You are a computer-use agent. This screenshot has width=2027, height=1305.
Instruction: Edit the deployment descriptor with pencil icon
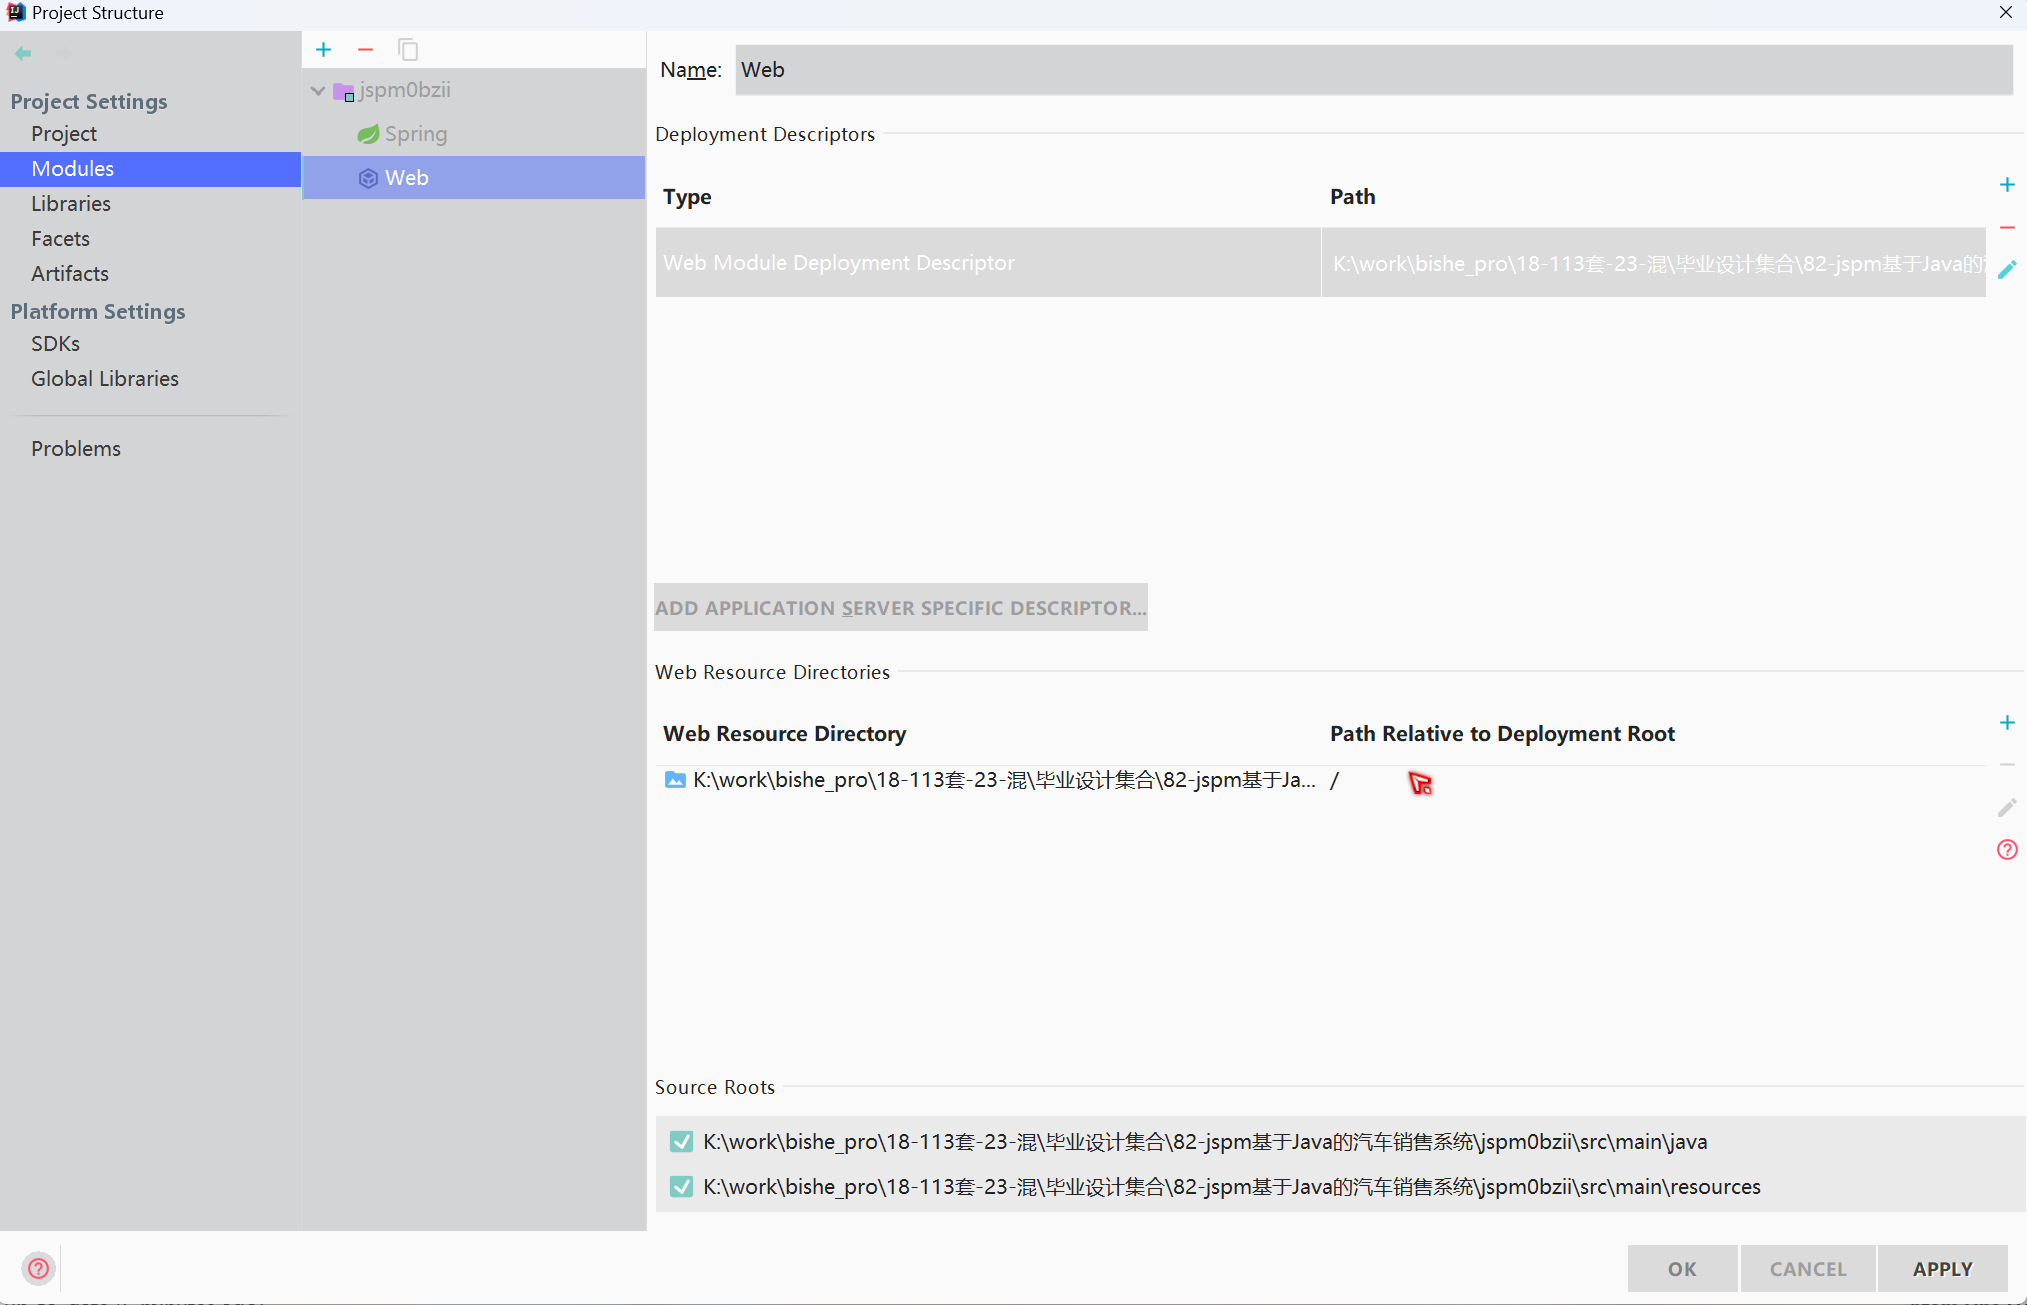2006,270
